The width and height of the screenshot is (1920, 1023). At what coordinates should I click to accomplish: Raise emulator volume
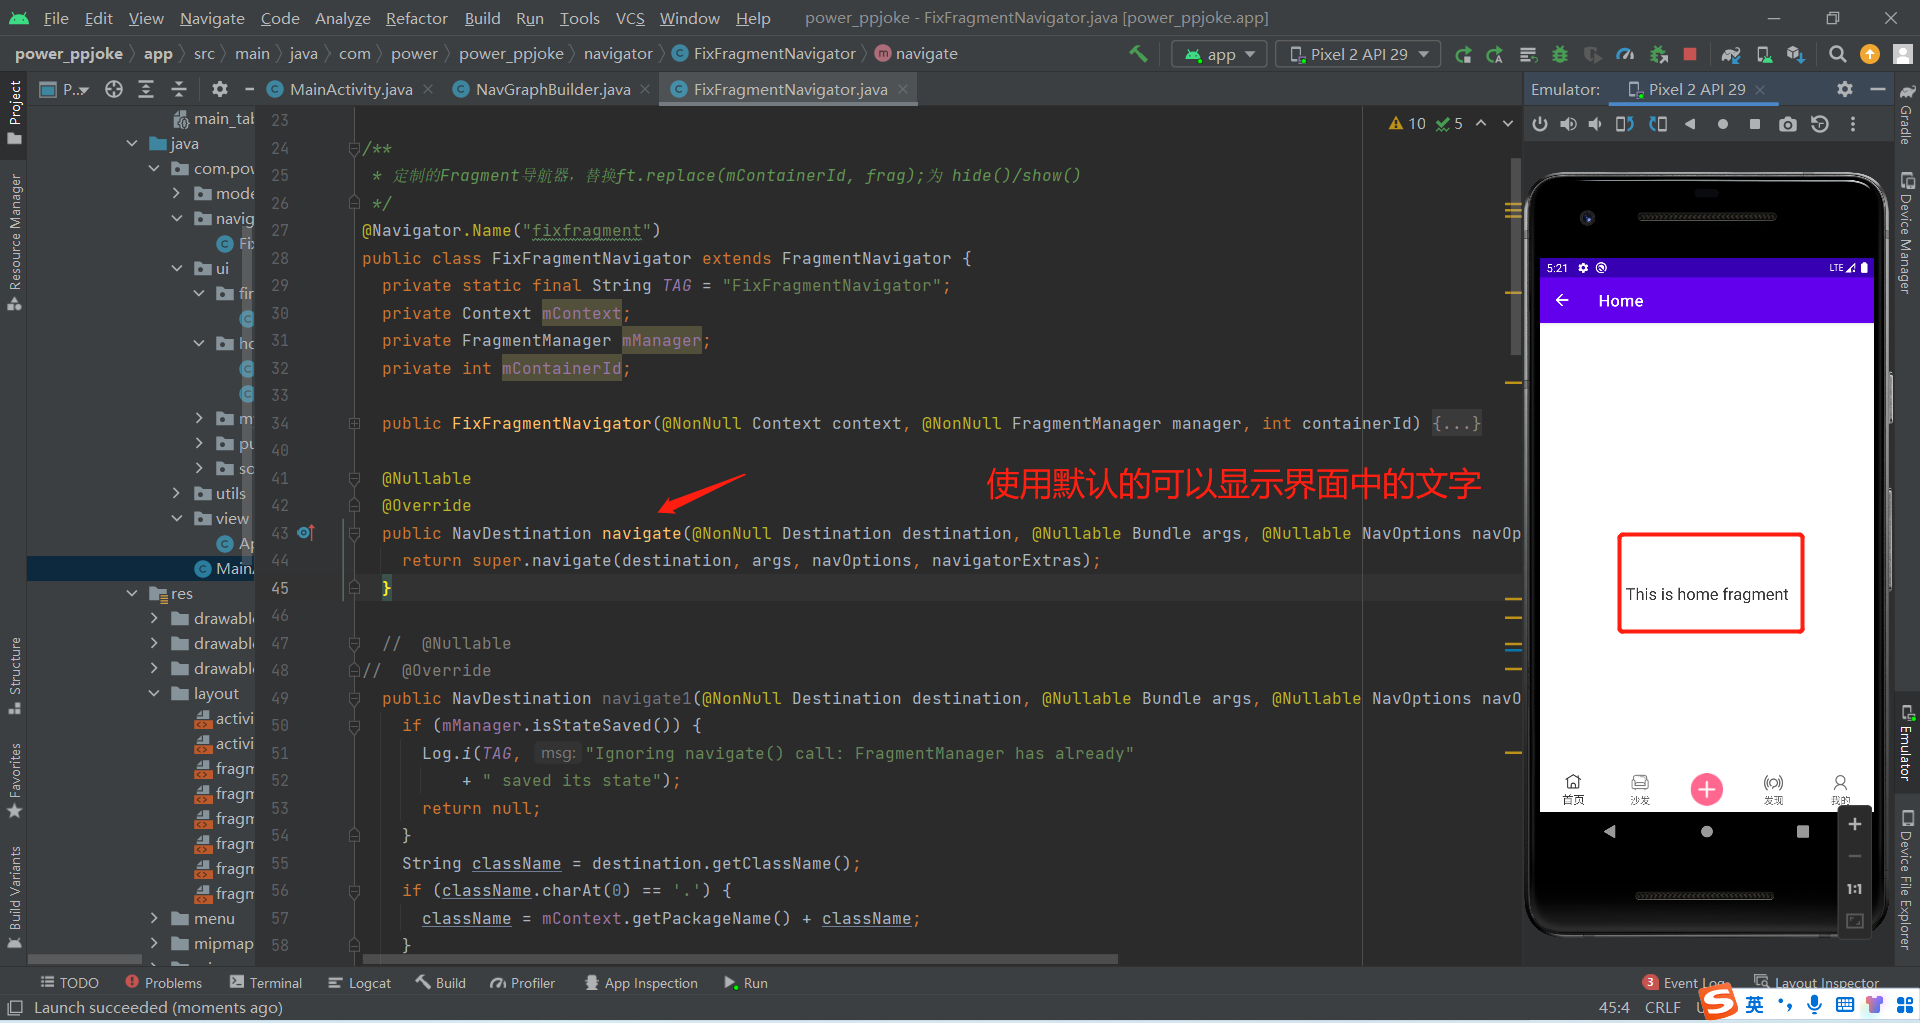click(x=1568, y=124)
